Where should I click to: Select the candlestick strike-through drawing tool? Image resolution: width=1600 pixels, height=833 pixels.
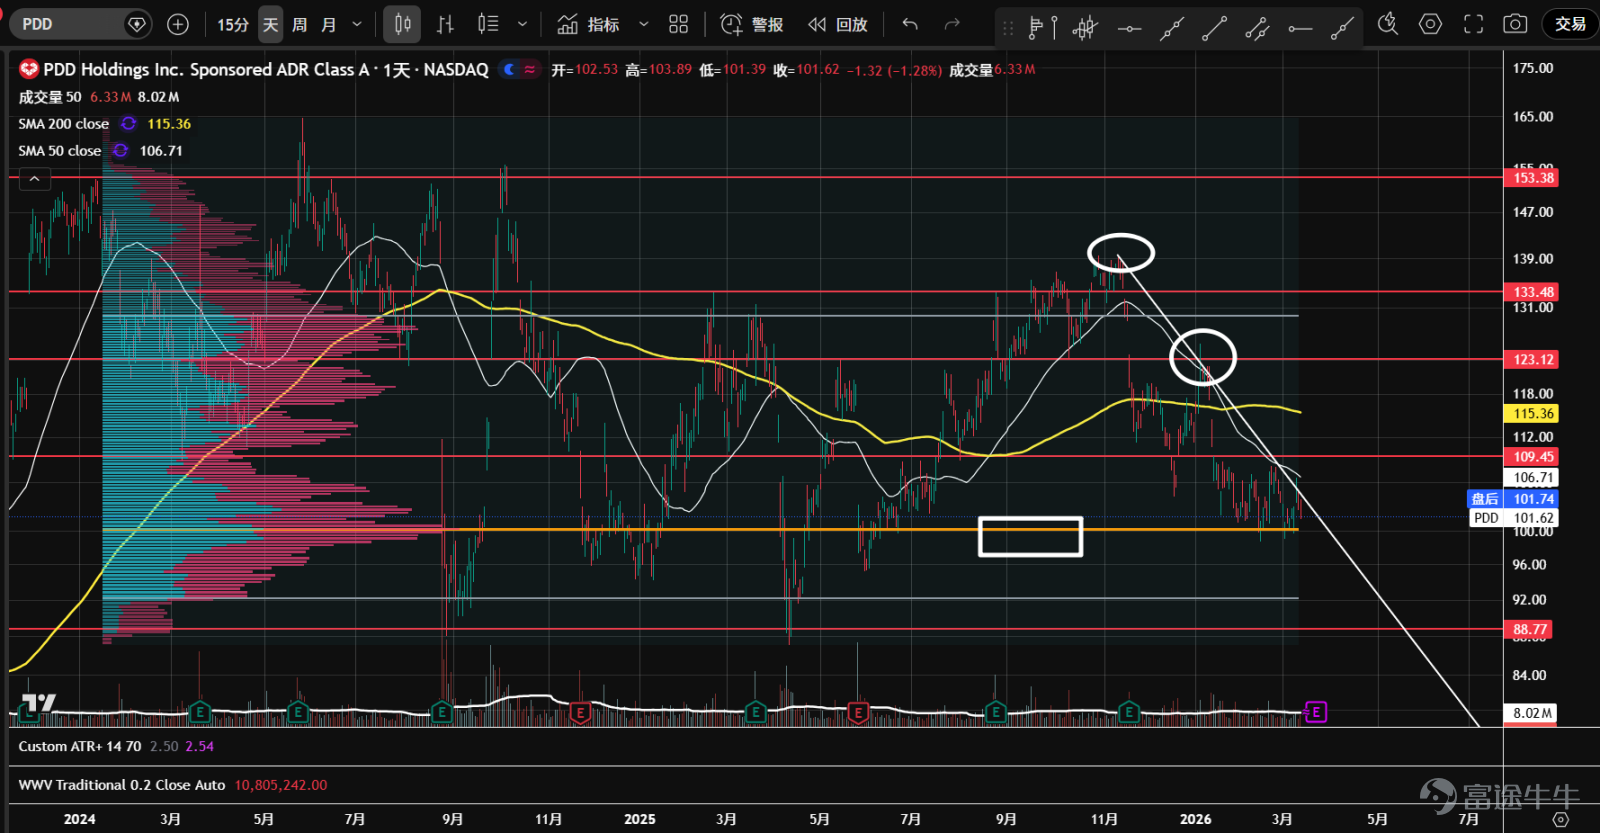pyautogui.click(x=1085, y=28)
